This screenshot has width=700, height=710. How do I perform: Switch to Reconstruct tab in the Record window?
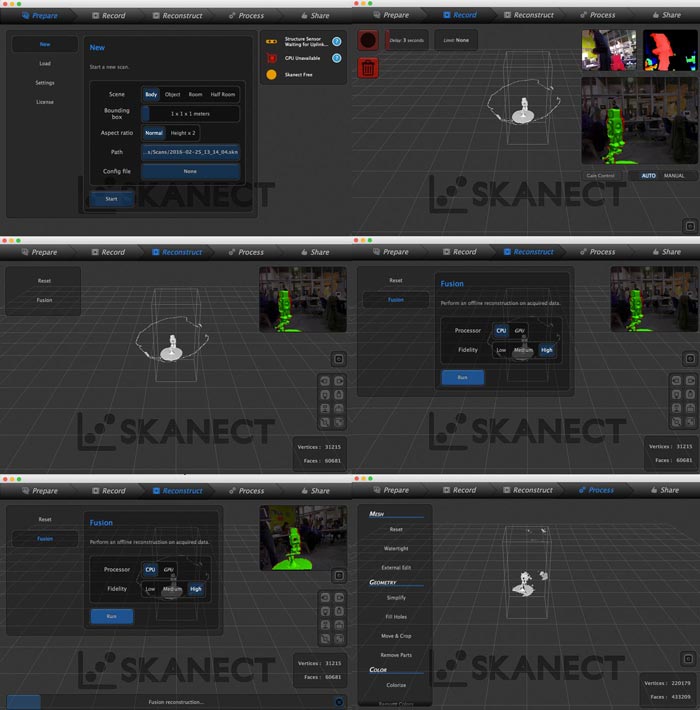pos(528,15)
